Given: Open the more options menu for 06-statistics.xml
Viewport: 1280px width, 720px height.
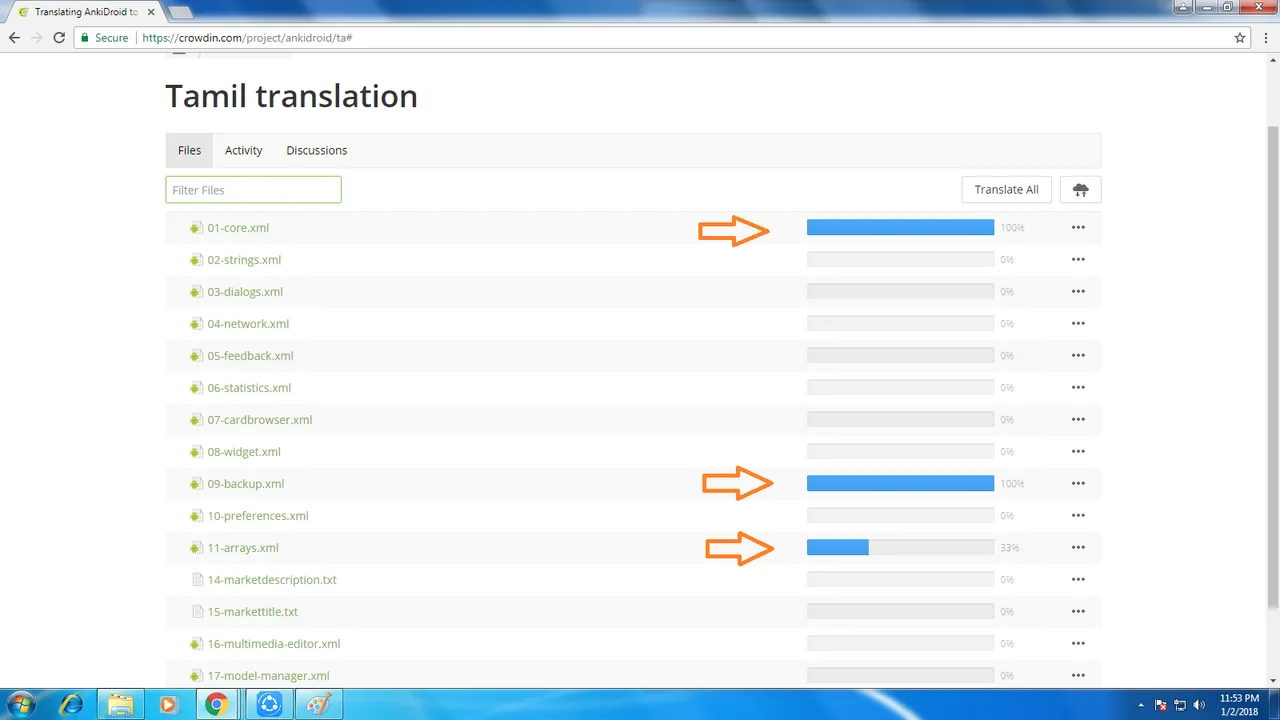Looking at the screenshot, I should coord(1078,388).
